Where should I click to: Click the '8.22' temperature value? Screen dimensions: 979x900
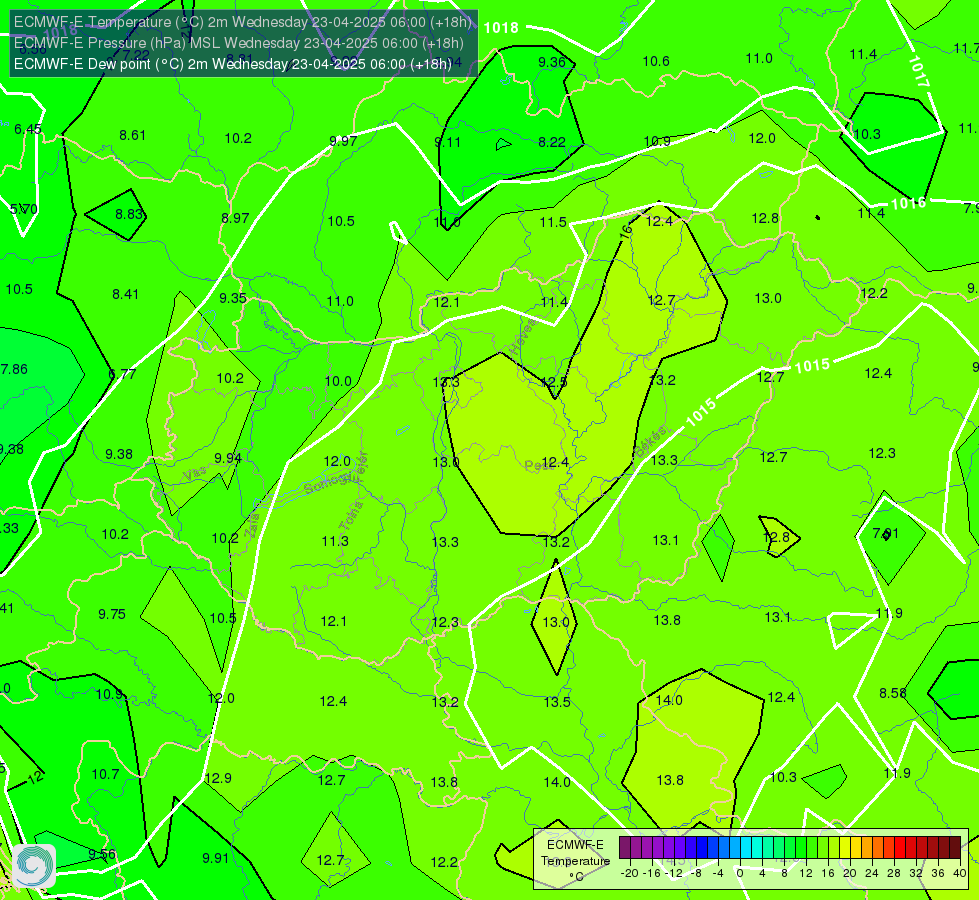point(552,142)
